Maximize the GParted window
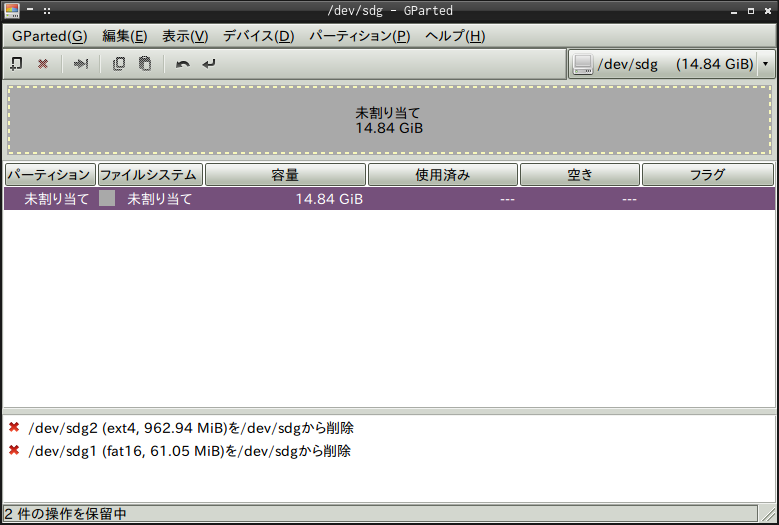This screenshot has height=525, width=779. pyautogui.click(x=751, y=11)
